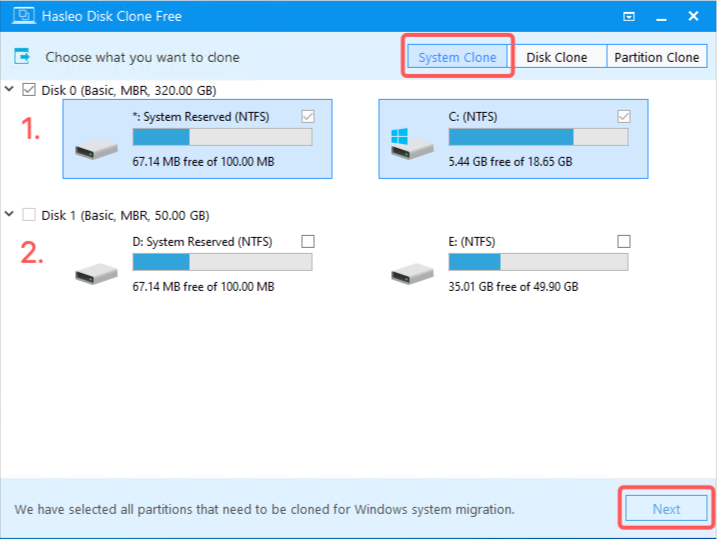Select the Disk 1 (Basic, MBR, 50.00 GB) label
717x539 pixels.
[x=125, y=215]
